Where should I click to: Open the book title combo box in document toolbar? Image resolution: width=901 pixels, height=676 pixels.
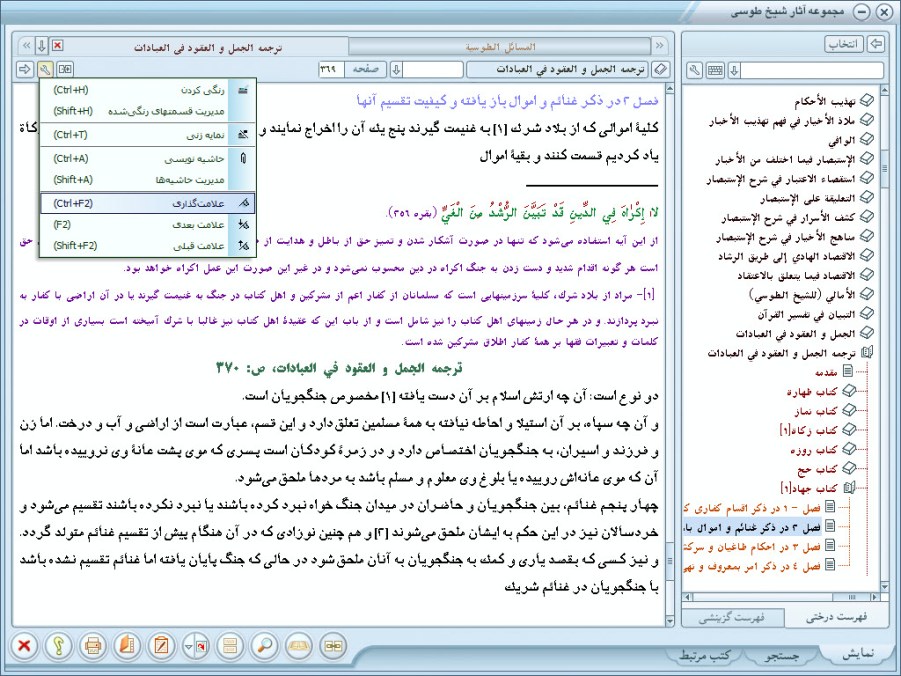[x=557, y=70]
